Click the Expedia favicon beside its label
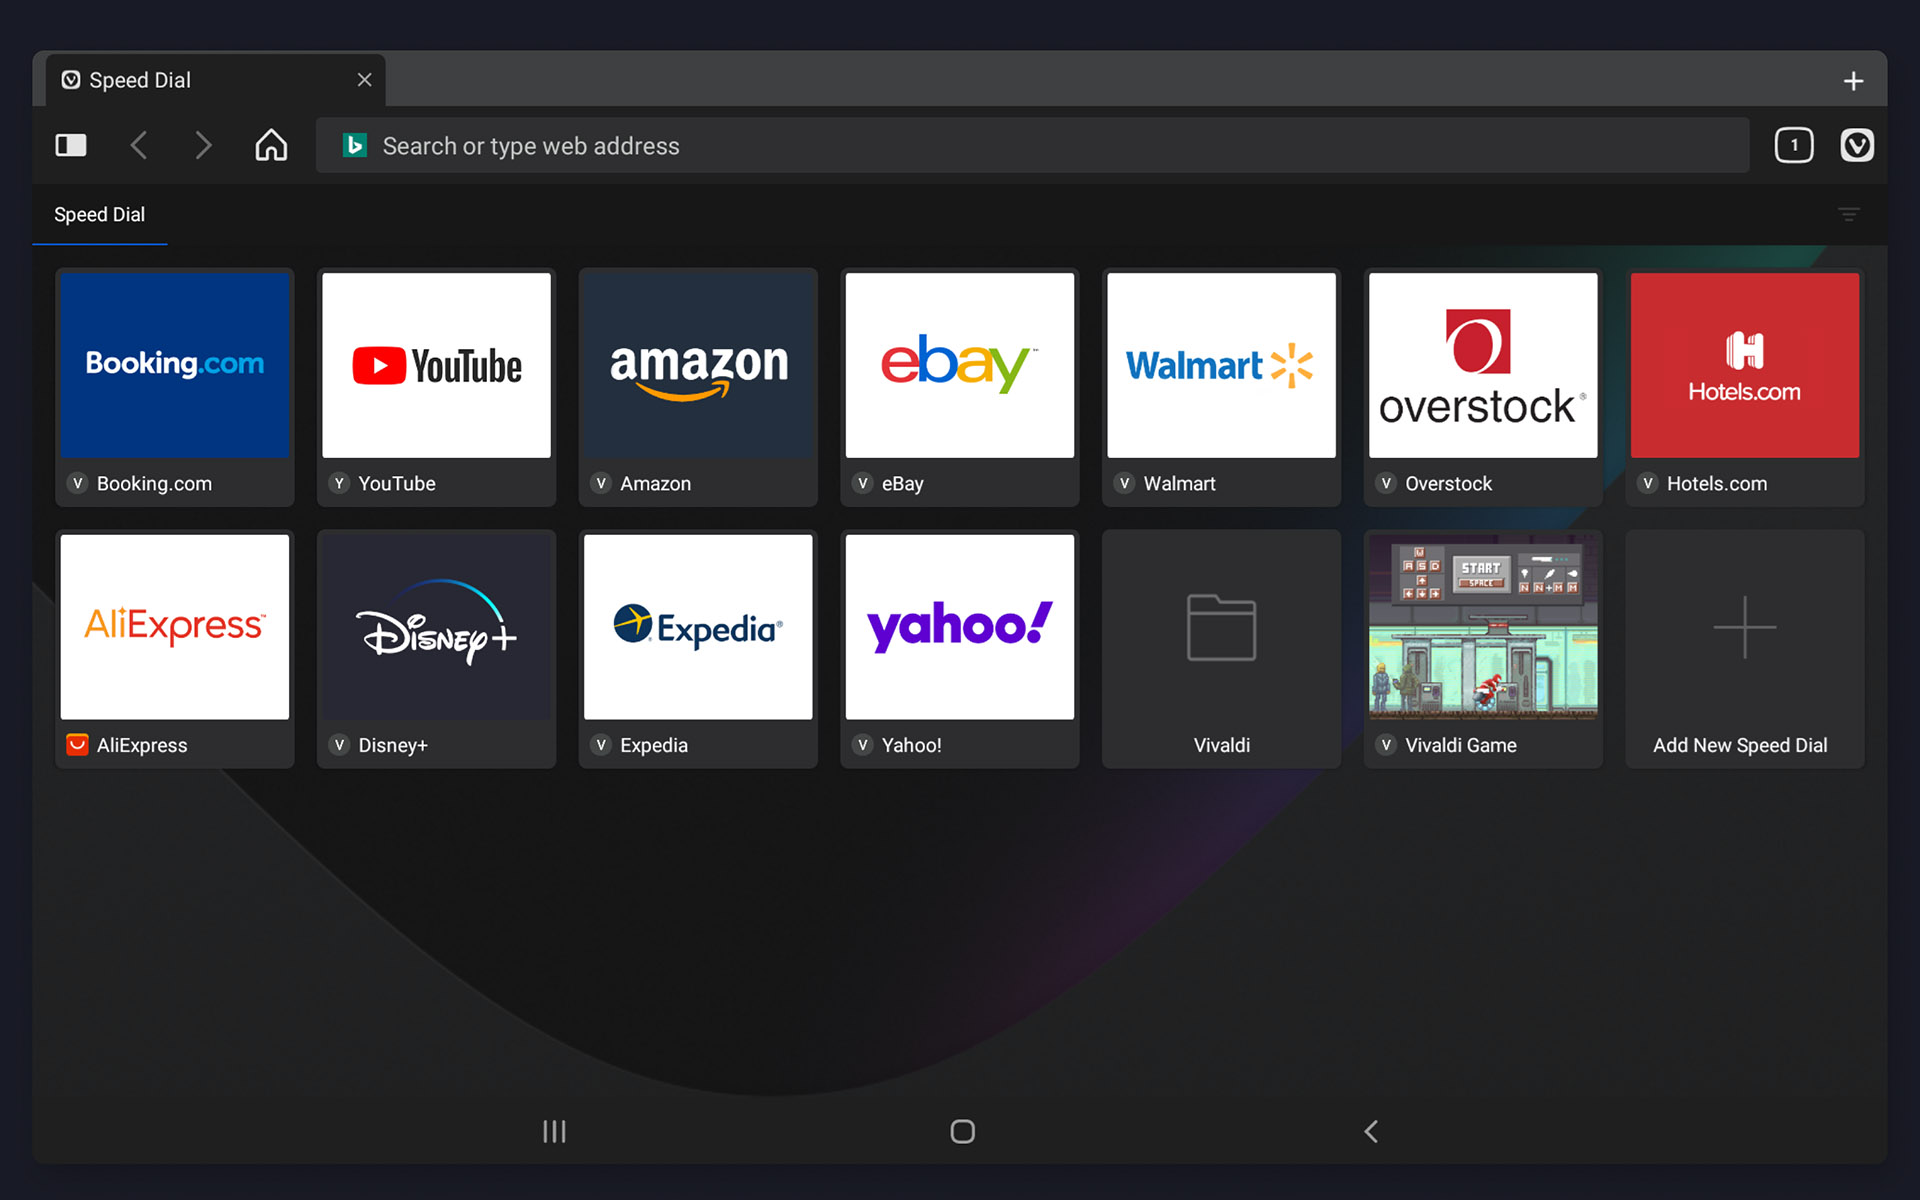 click(601, 745)
